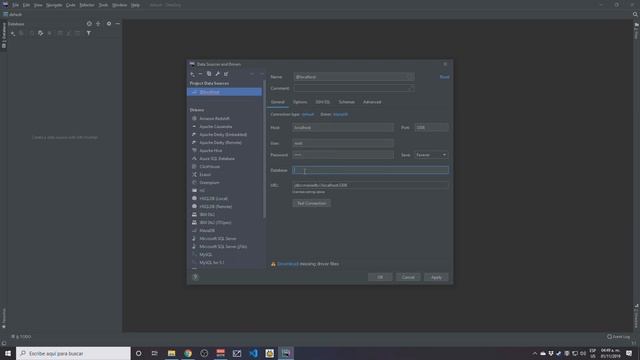Switch to the SSH/SSL tab
The image size is (640, 360).
322,102
